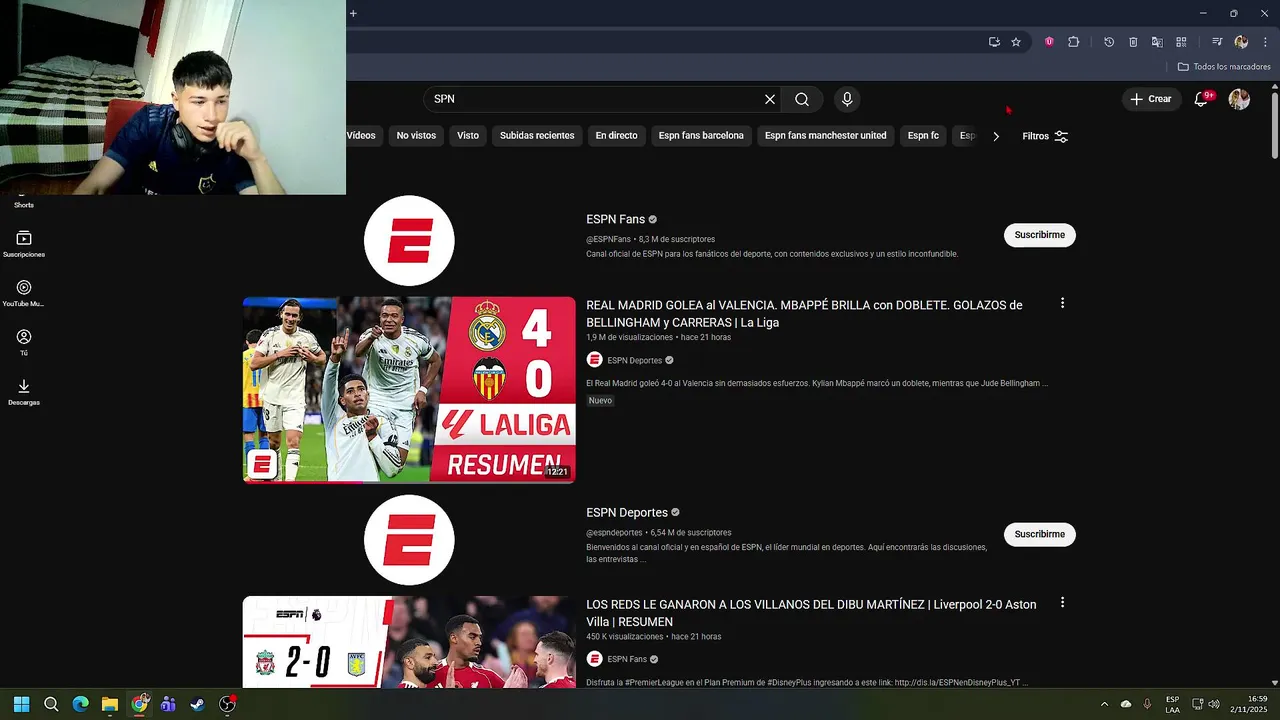Open the ESPN Fans channel title
Viewport: 1280px width, 720px height.
(616, 219)
